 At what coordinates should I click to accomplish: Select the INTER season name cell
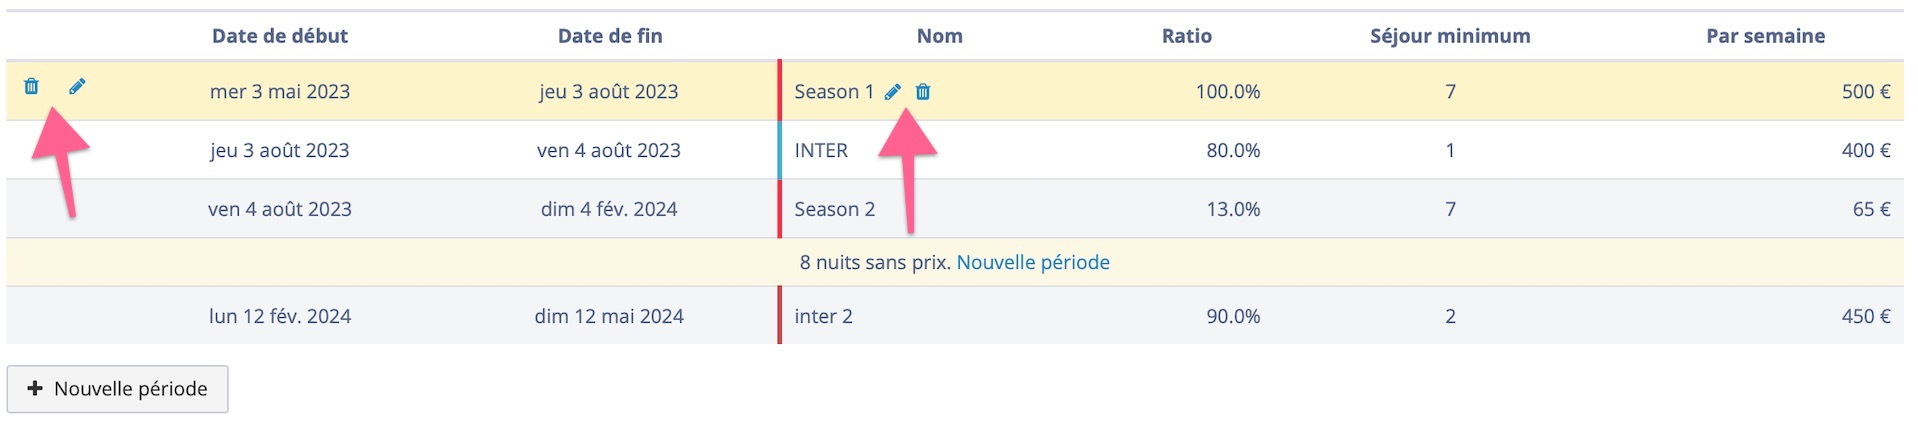pyautogui.click(x=821, y=150)
